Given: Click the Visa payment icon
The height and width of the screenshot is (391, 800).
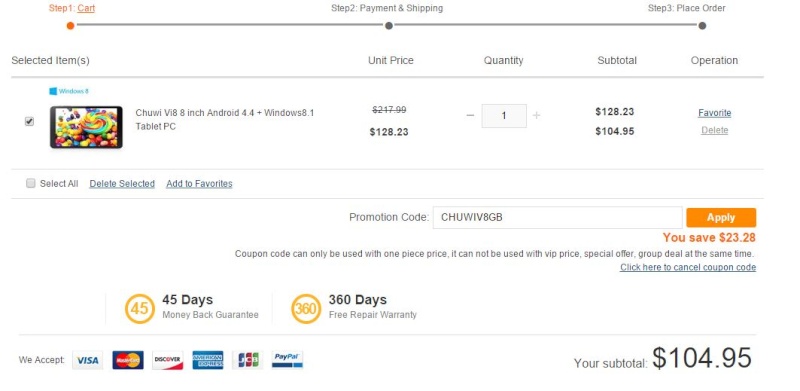Looking at the screenshot, I should click(87, 360).
